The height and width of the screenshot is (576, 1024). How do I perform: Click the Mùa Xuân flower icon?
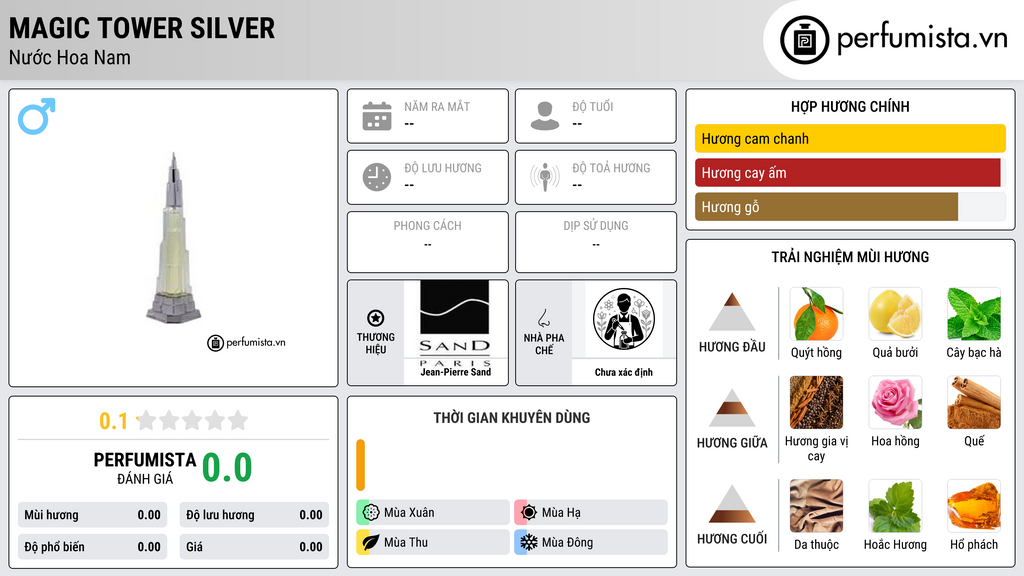coord(370,512)
